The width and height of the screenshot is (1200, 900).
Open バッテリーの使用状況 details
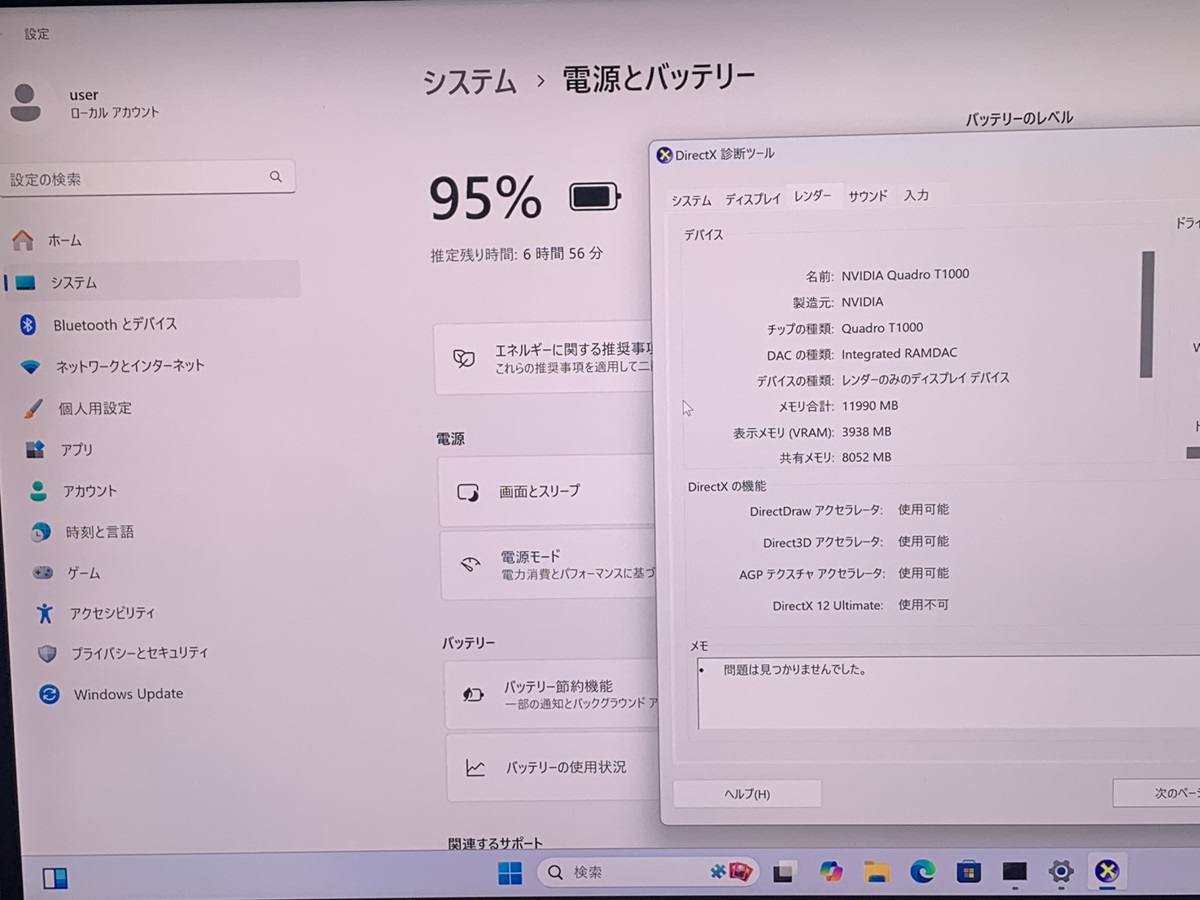550,768
